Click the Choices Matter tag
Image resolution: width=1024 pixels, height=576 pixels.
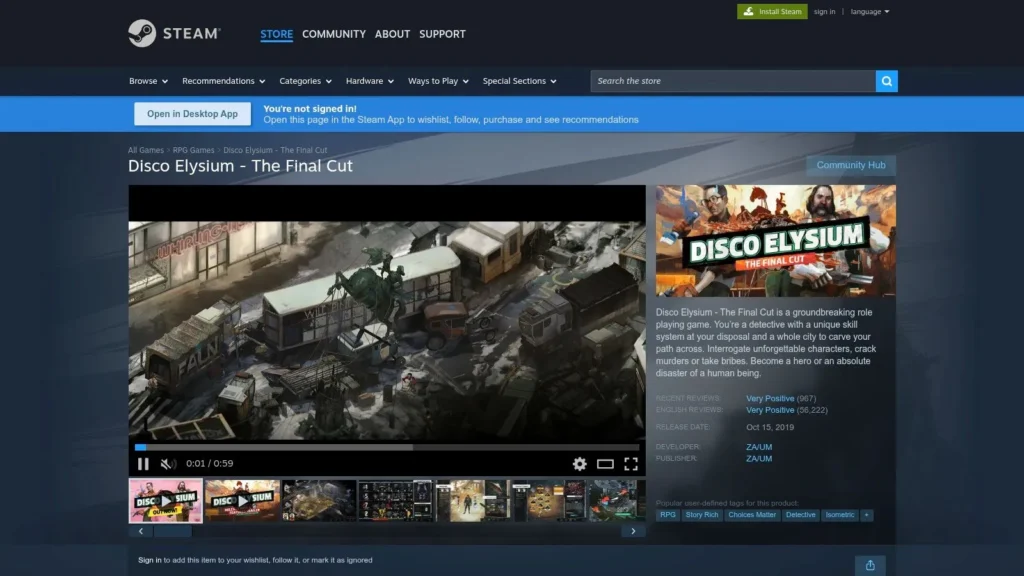click(752, 515)
